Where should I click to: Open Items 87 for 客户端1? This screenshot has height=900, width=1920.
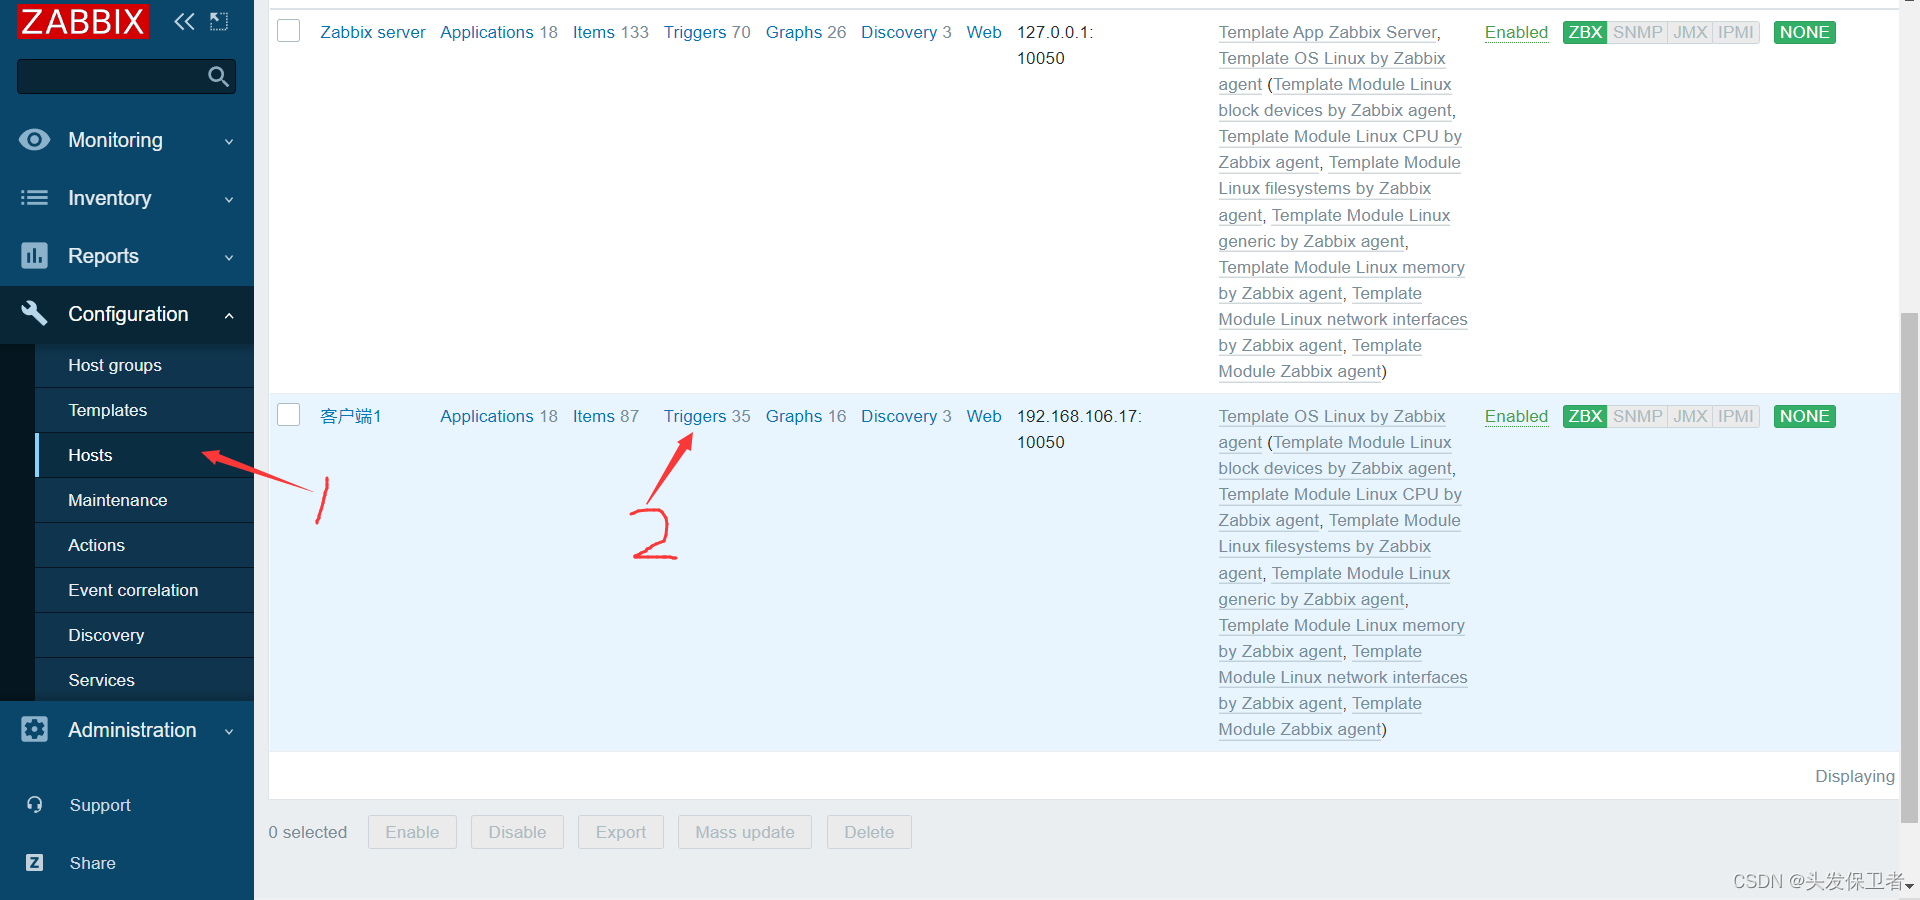[593, 416]
